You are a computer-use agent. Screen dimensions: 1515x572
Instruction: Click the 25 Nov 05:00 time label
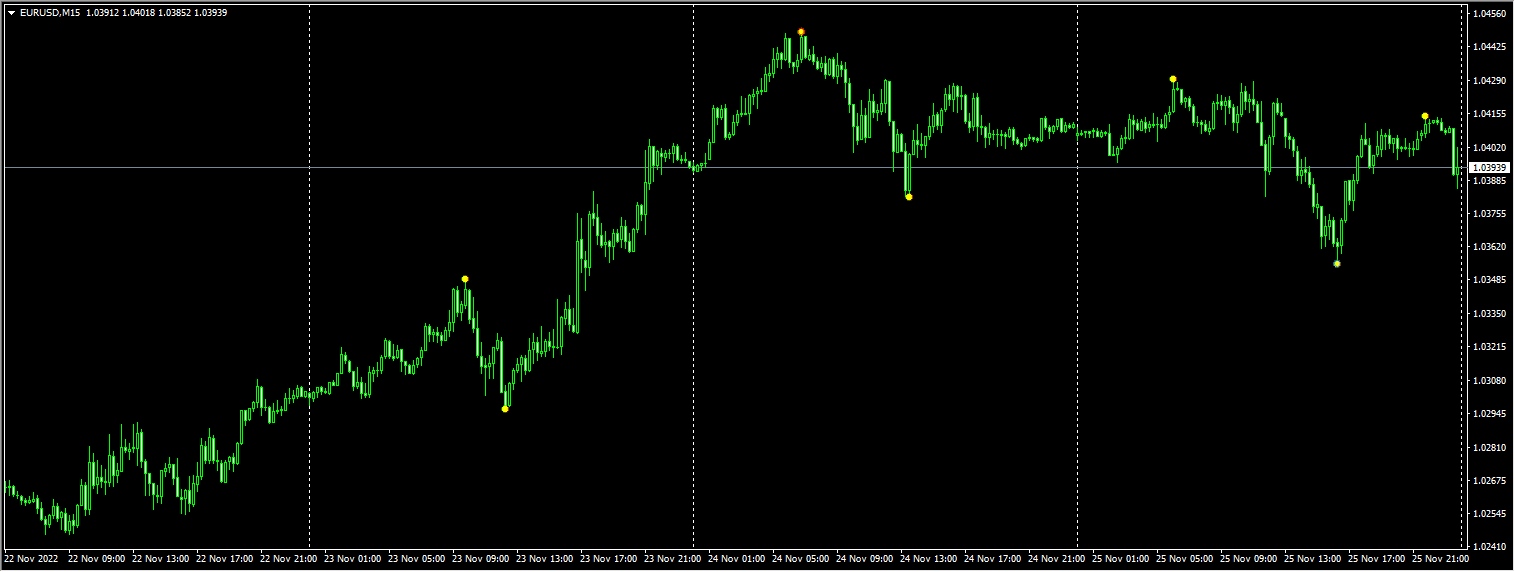click(1185, 559)
